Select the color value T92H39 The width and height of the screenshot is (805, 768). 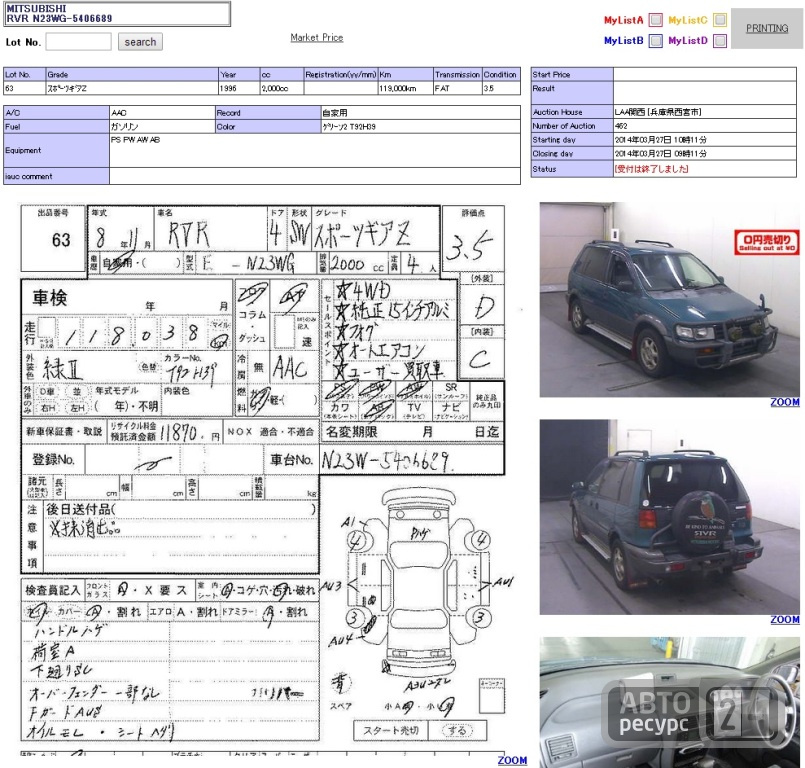click(349, 126)
